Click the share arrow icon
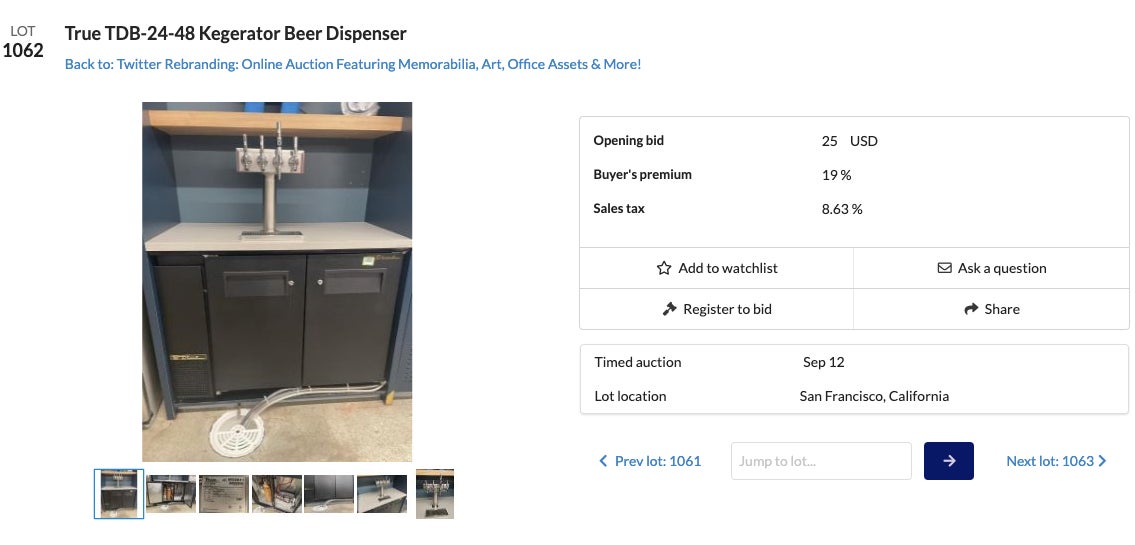The width and height of the screenshot is (1135, 545). (971, 309)
